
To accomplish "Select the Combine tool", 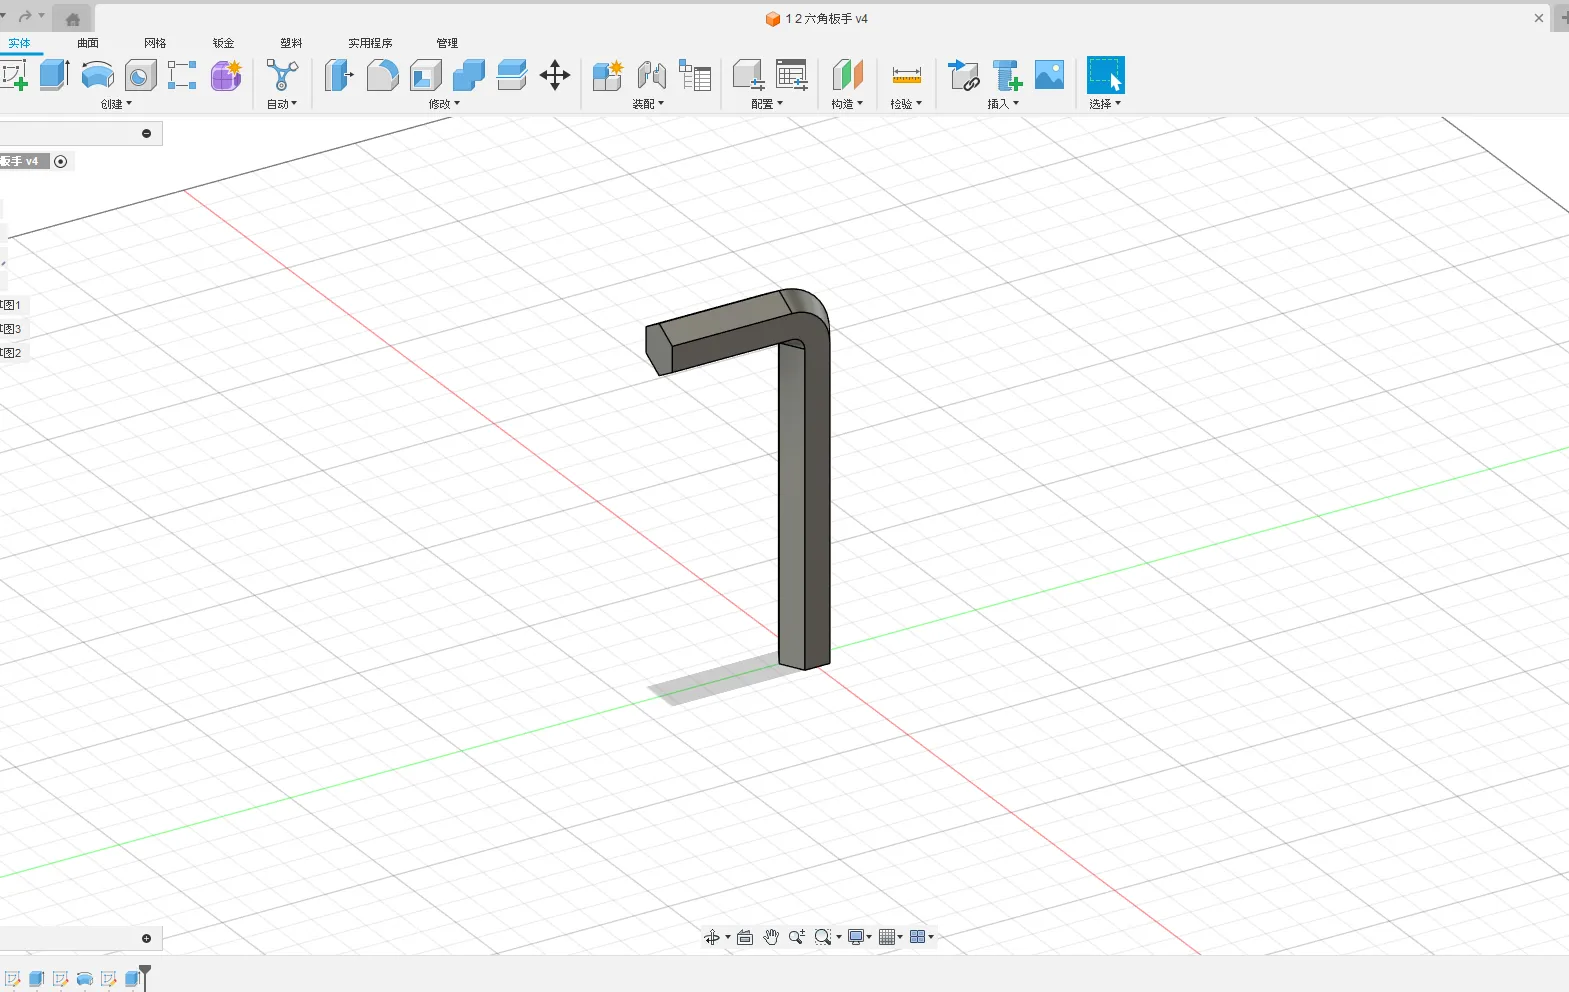I will coord(469,75).
